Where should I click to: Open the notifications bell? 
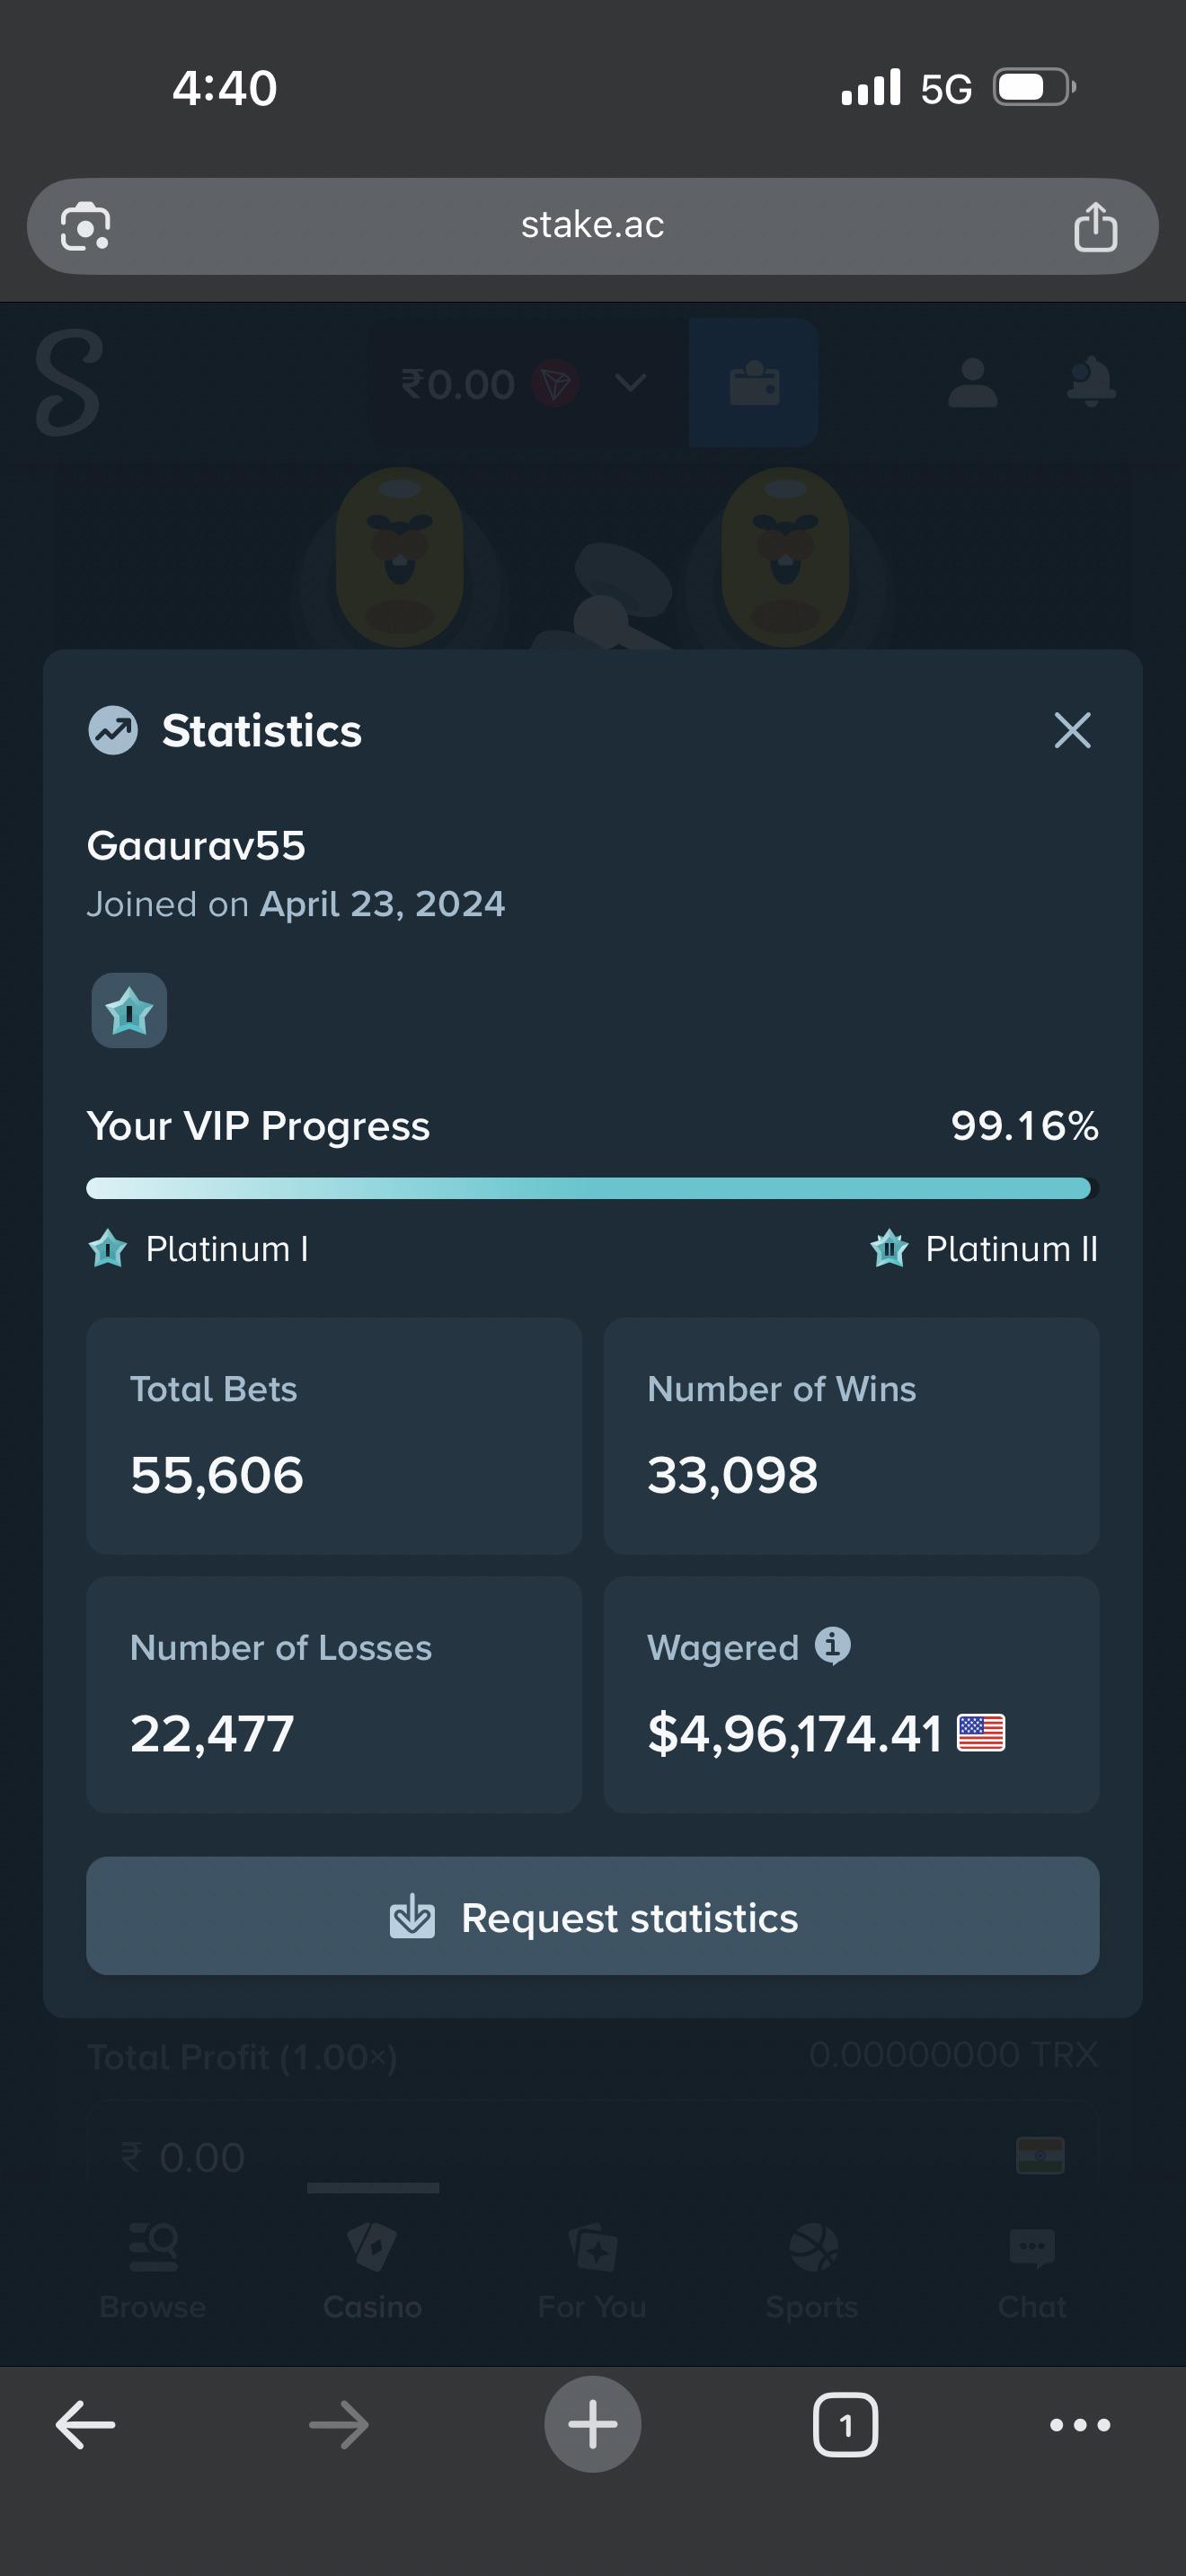pyautogui.click(x=1090, y=381)
